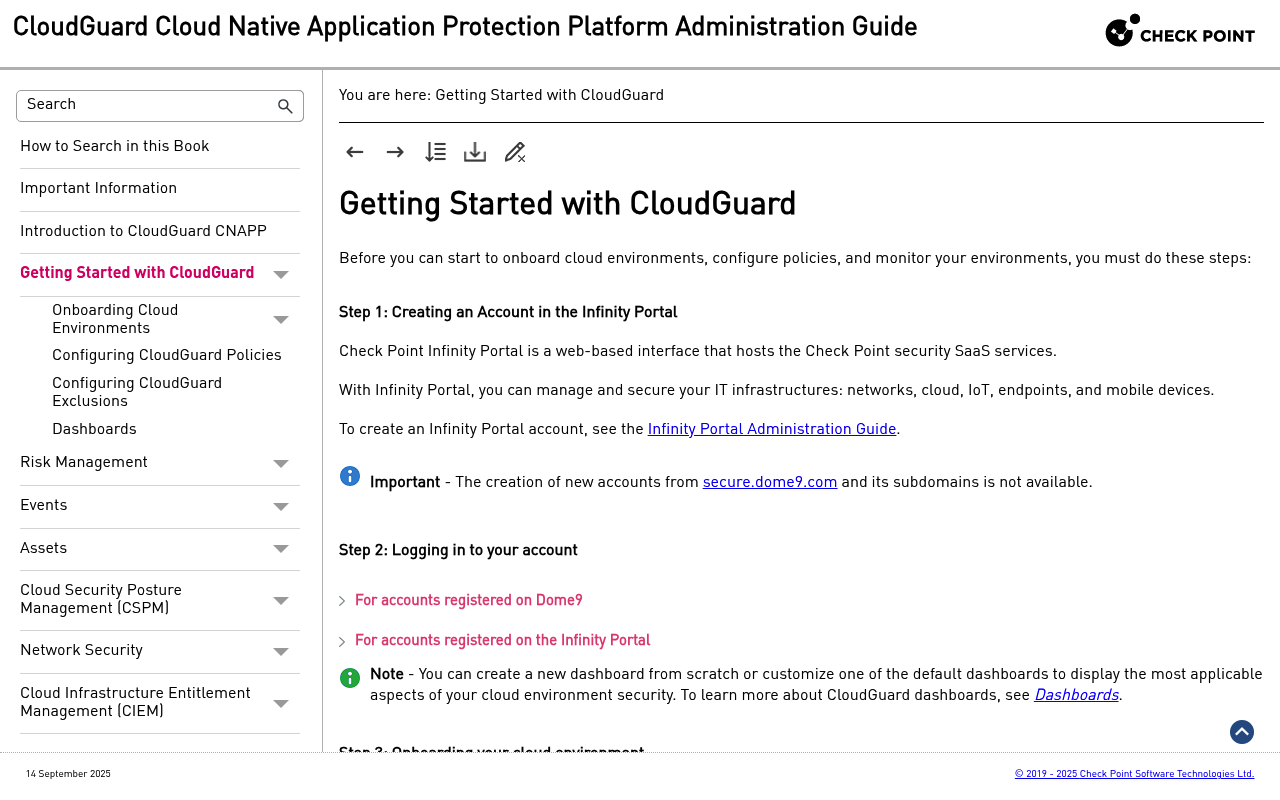1280x800 pixels.
Task: Expand Cloud Security Posture Management arrow
Action: [x=281, y=601]
